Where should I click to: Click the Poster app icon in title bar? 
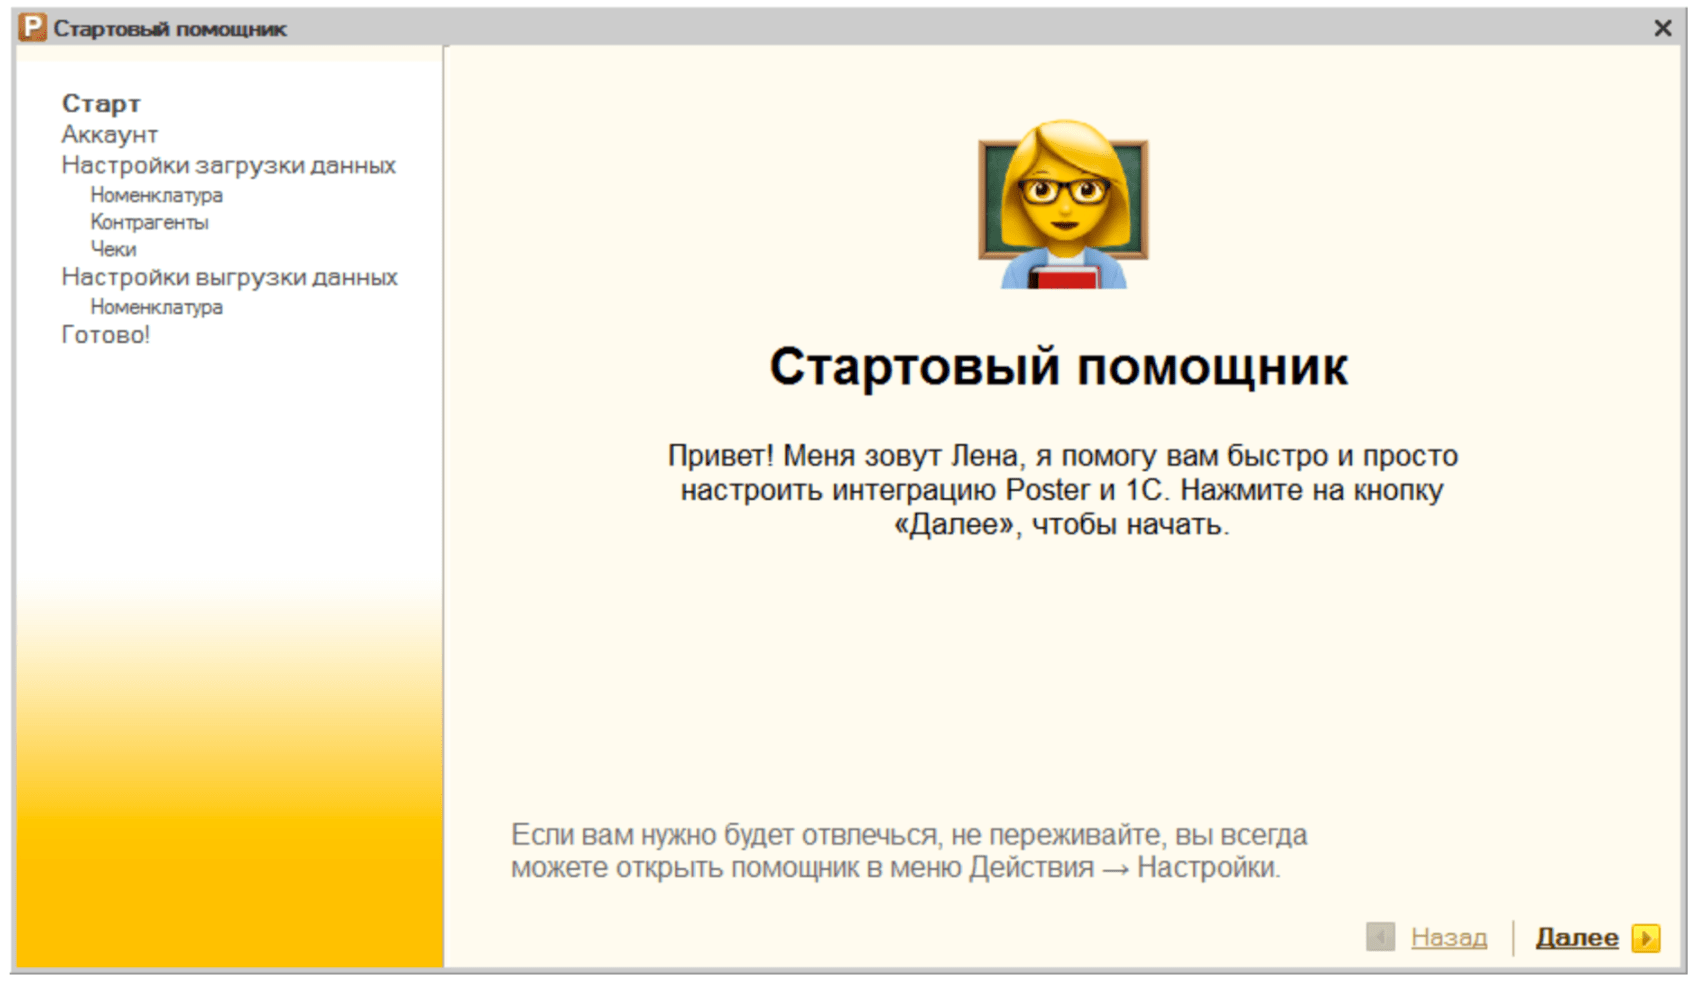pyautogui.click(x=32, y=28)
